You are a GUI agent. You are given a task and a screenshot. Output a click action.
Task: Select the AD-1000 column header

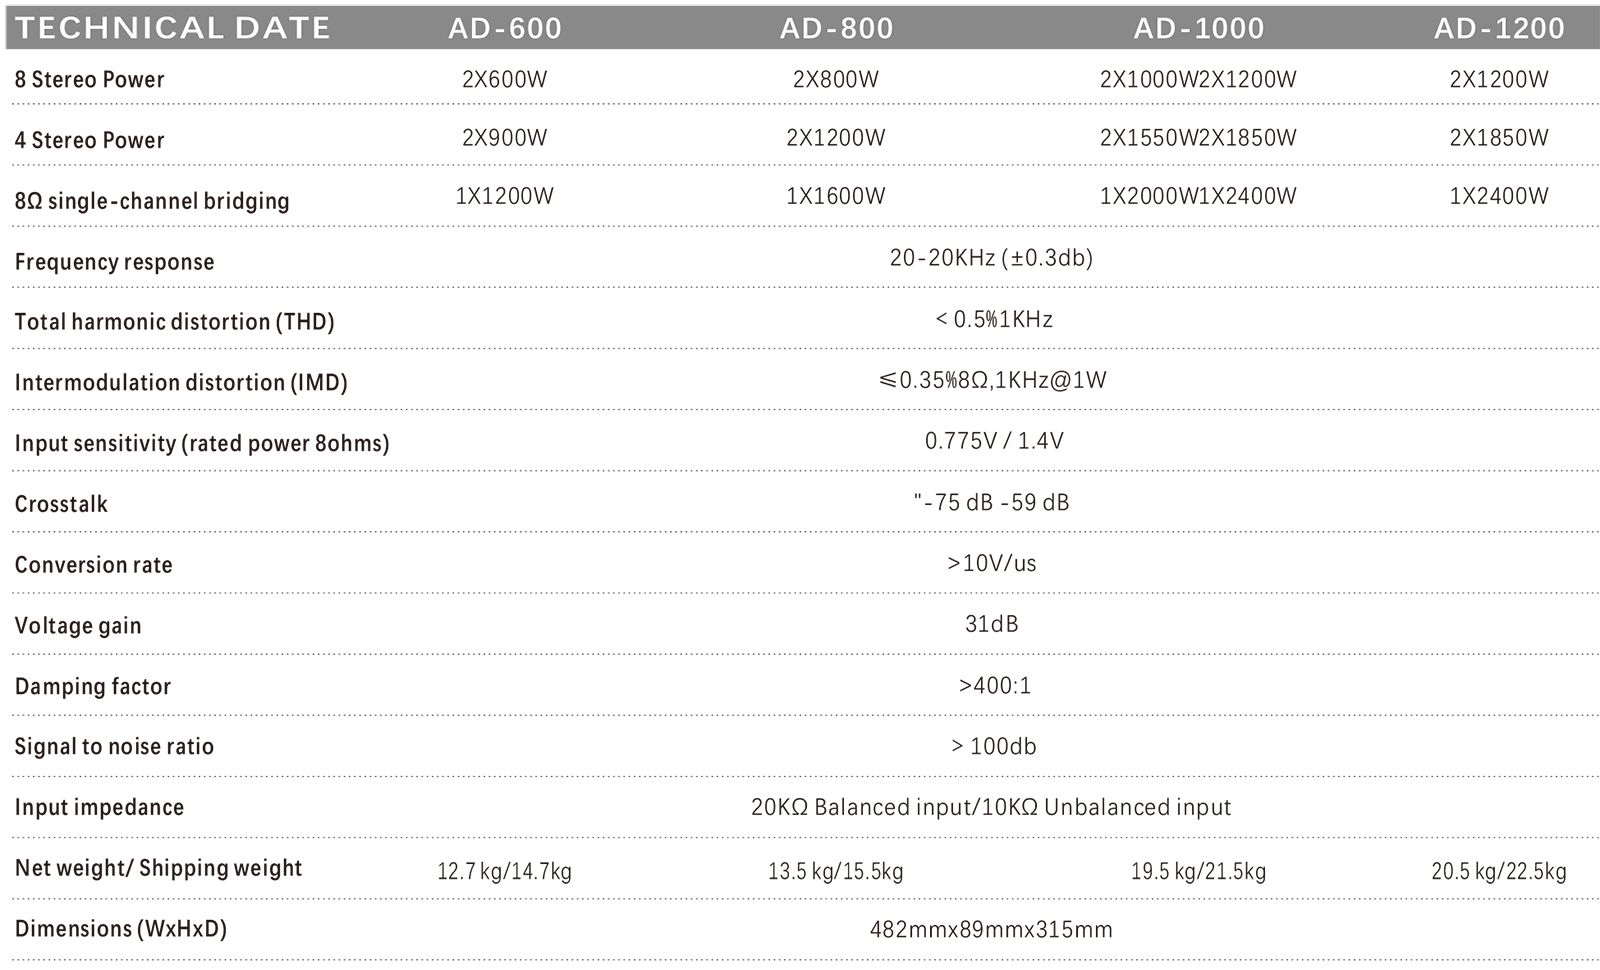pyautogui.click(x=1198, y=28)
